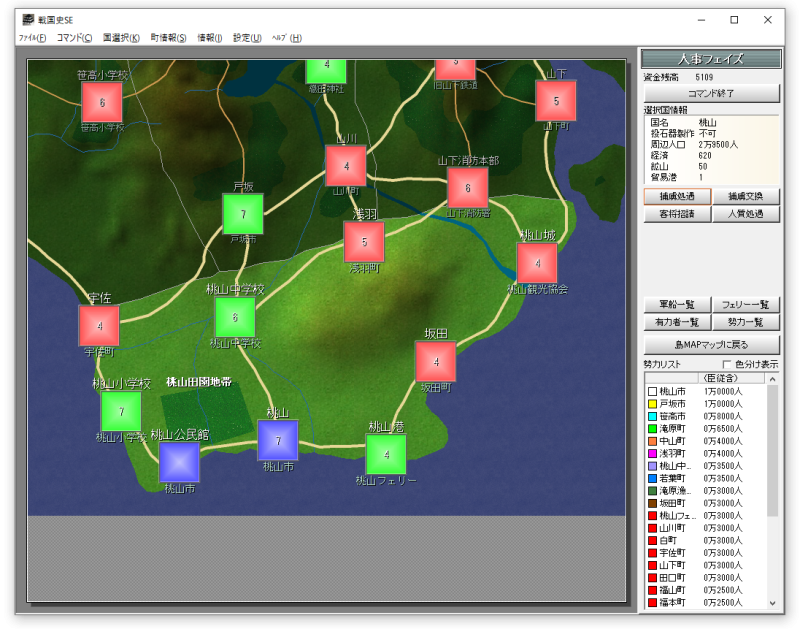Open the 設定(U) menu
This screenshot has width=800, height=629.
coord(247,38)
